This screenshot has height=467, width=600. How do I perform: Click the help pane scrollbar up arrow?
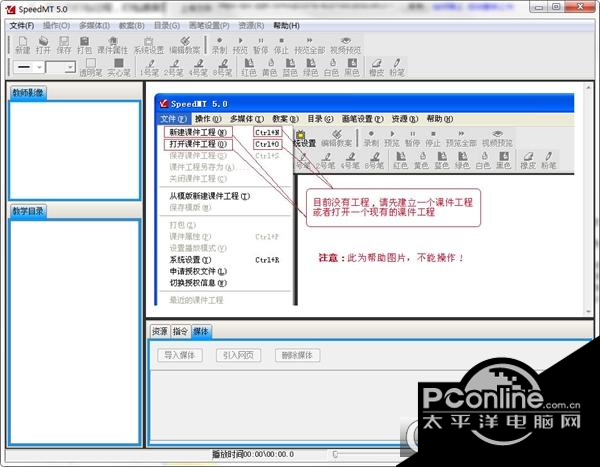[x=589, y=88]
